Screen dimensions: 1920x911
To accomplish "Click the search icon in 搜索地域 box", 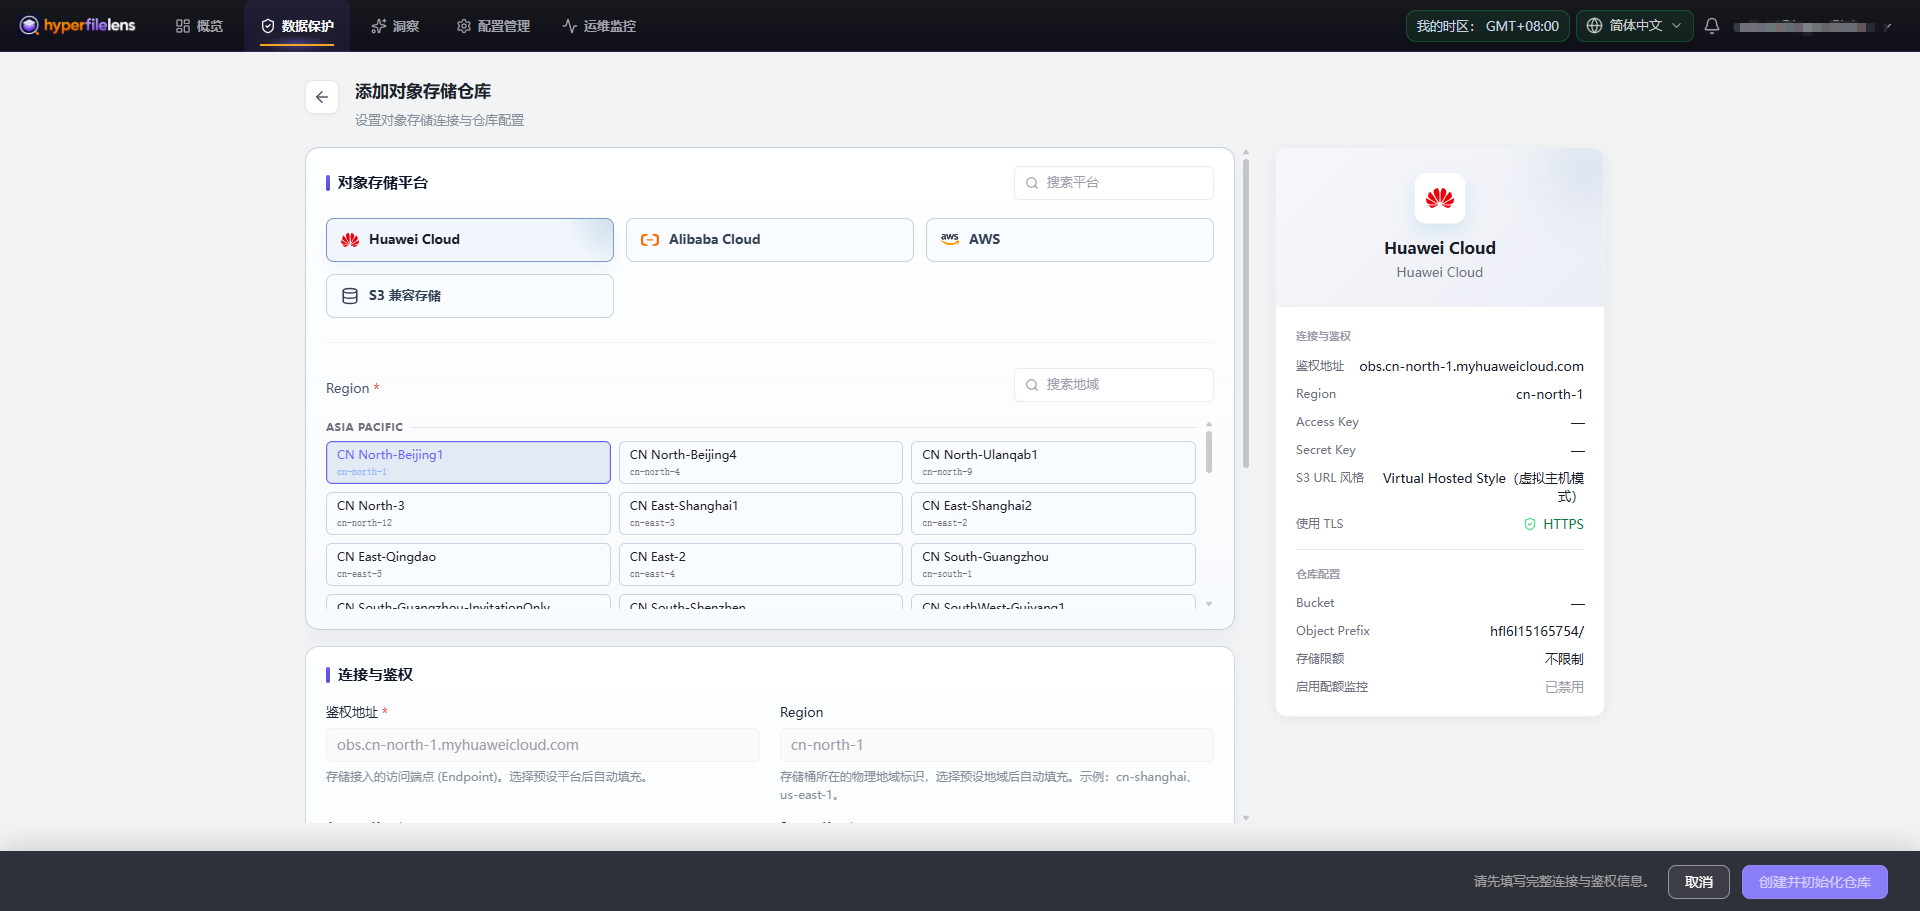I will pos(1032,385).
